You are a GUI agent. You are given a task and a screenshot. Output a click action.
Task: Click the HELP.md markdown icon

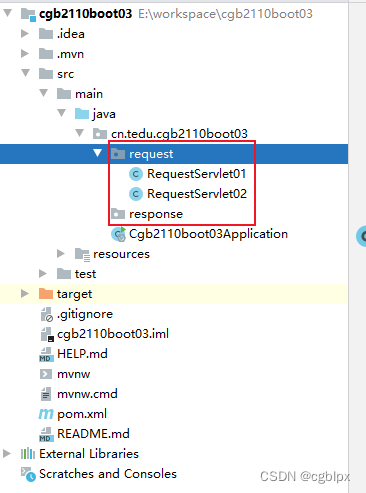[46, 355]
